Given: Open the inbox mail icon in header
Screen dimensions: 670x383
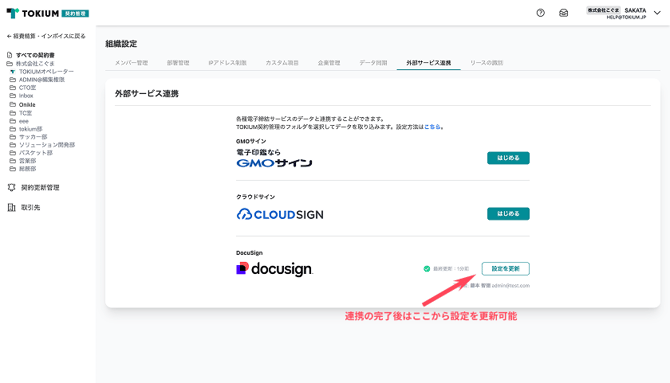Looking at the screenshot, I should tap(564, 13).
